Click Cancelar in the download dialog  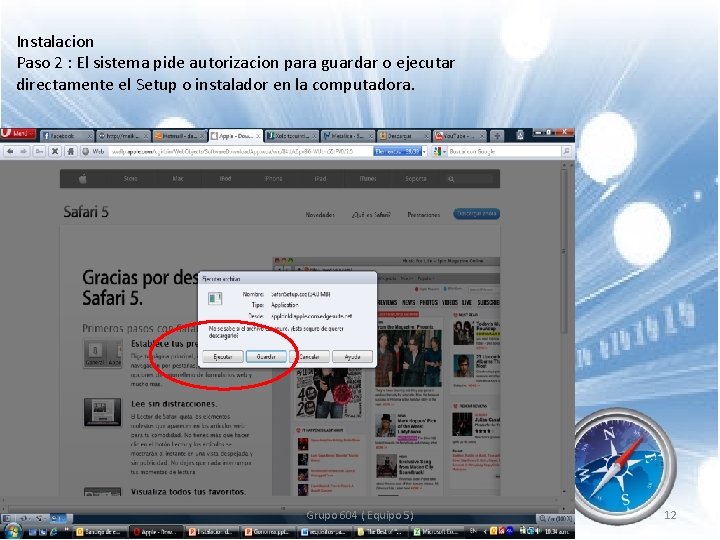309,356
